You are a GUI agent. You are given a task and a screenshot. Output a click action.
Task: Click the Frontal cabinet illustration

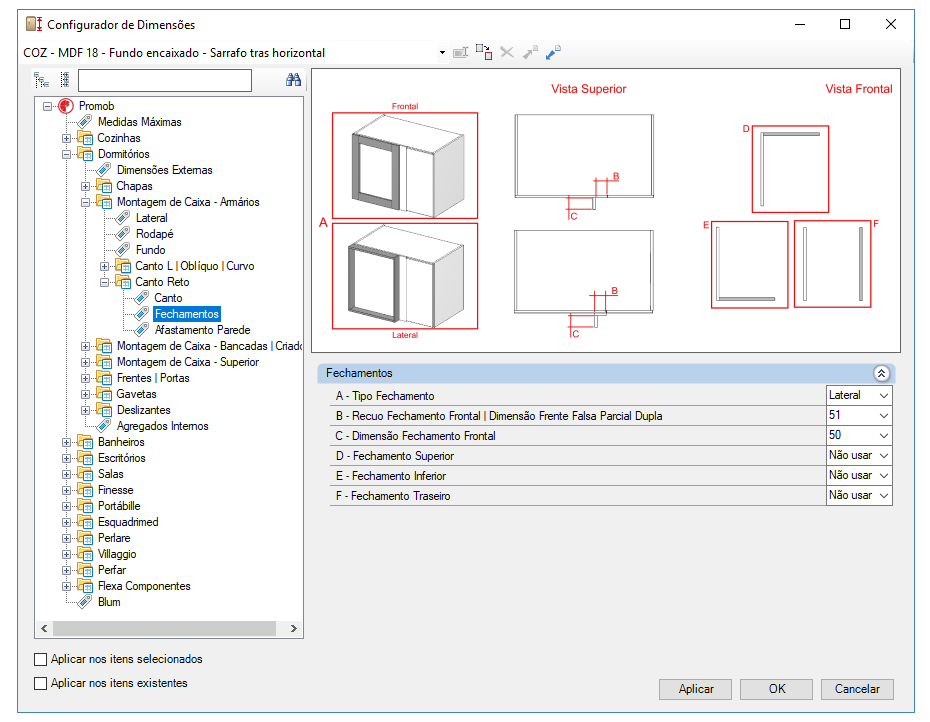point(405,166)
